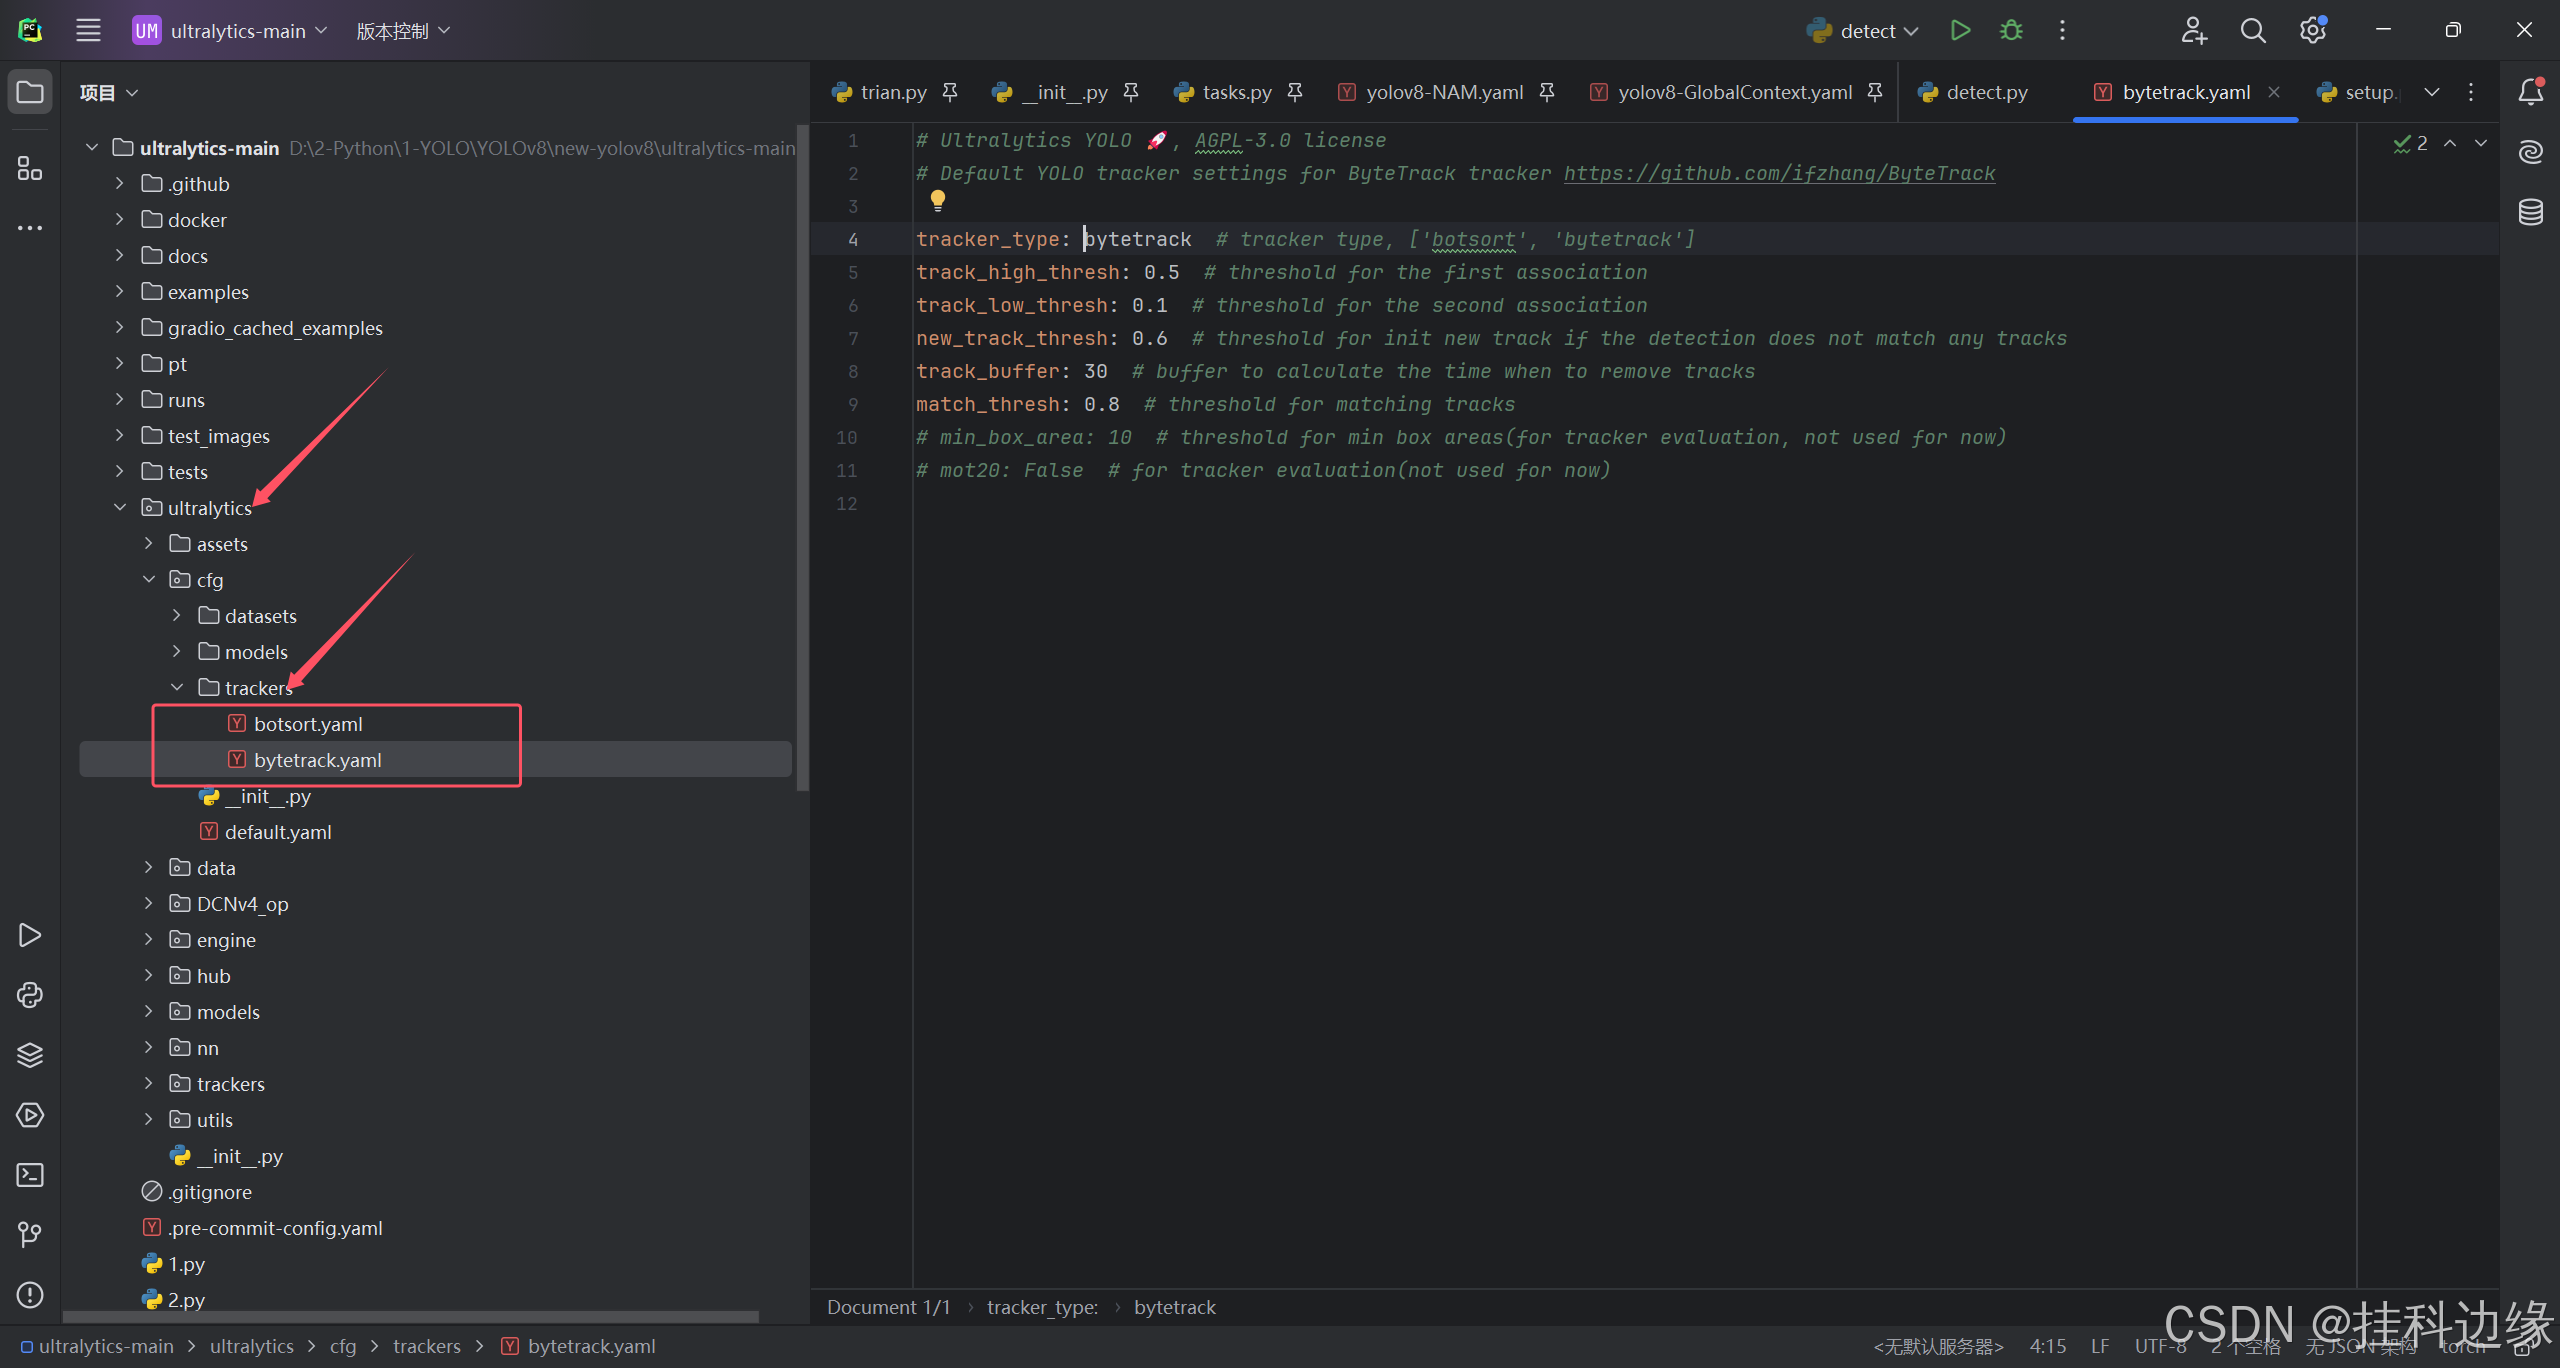Image resolution: width=2560 pixels, height=1368 pixels.
Task: Open botsort.yaml in the project tree
Action: [x=308, y=724]
